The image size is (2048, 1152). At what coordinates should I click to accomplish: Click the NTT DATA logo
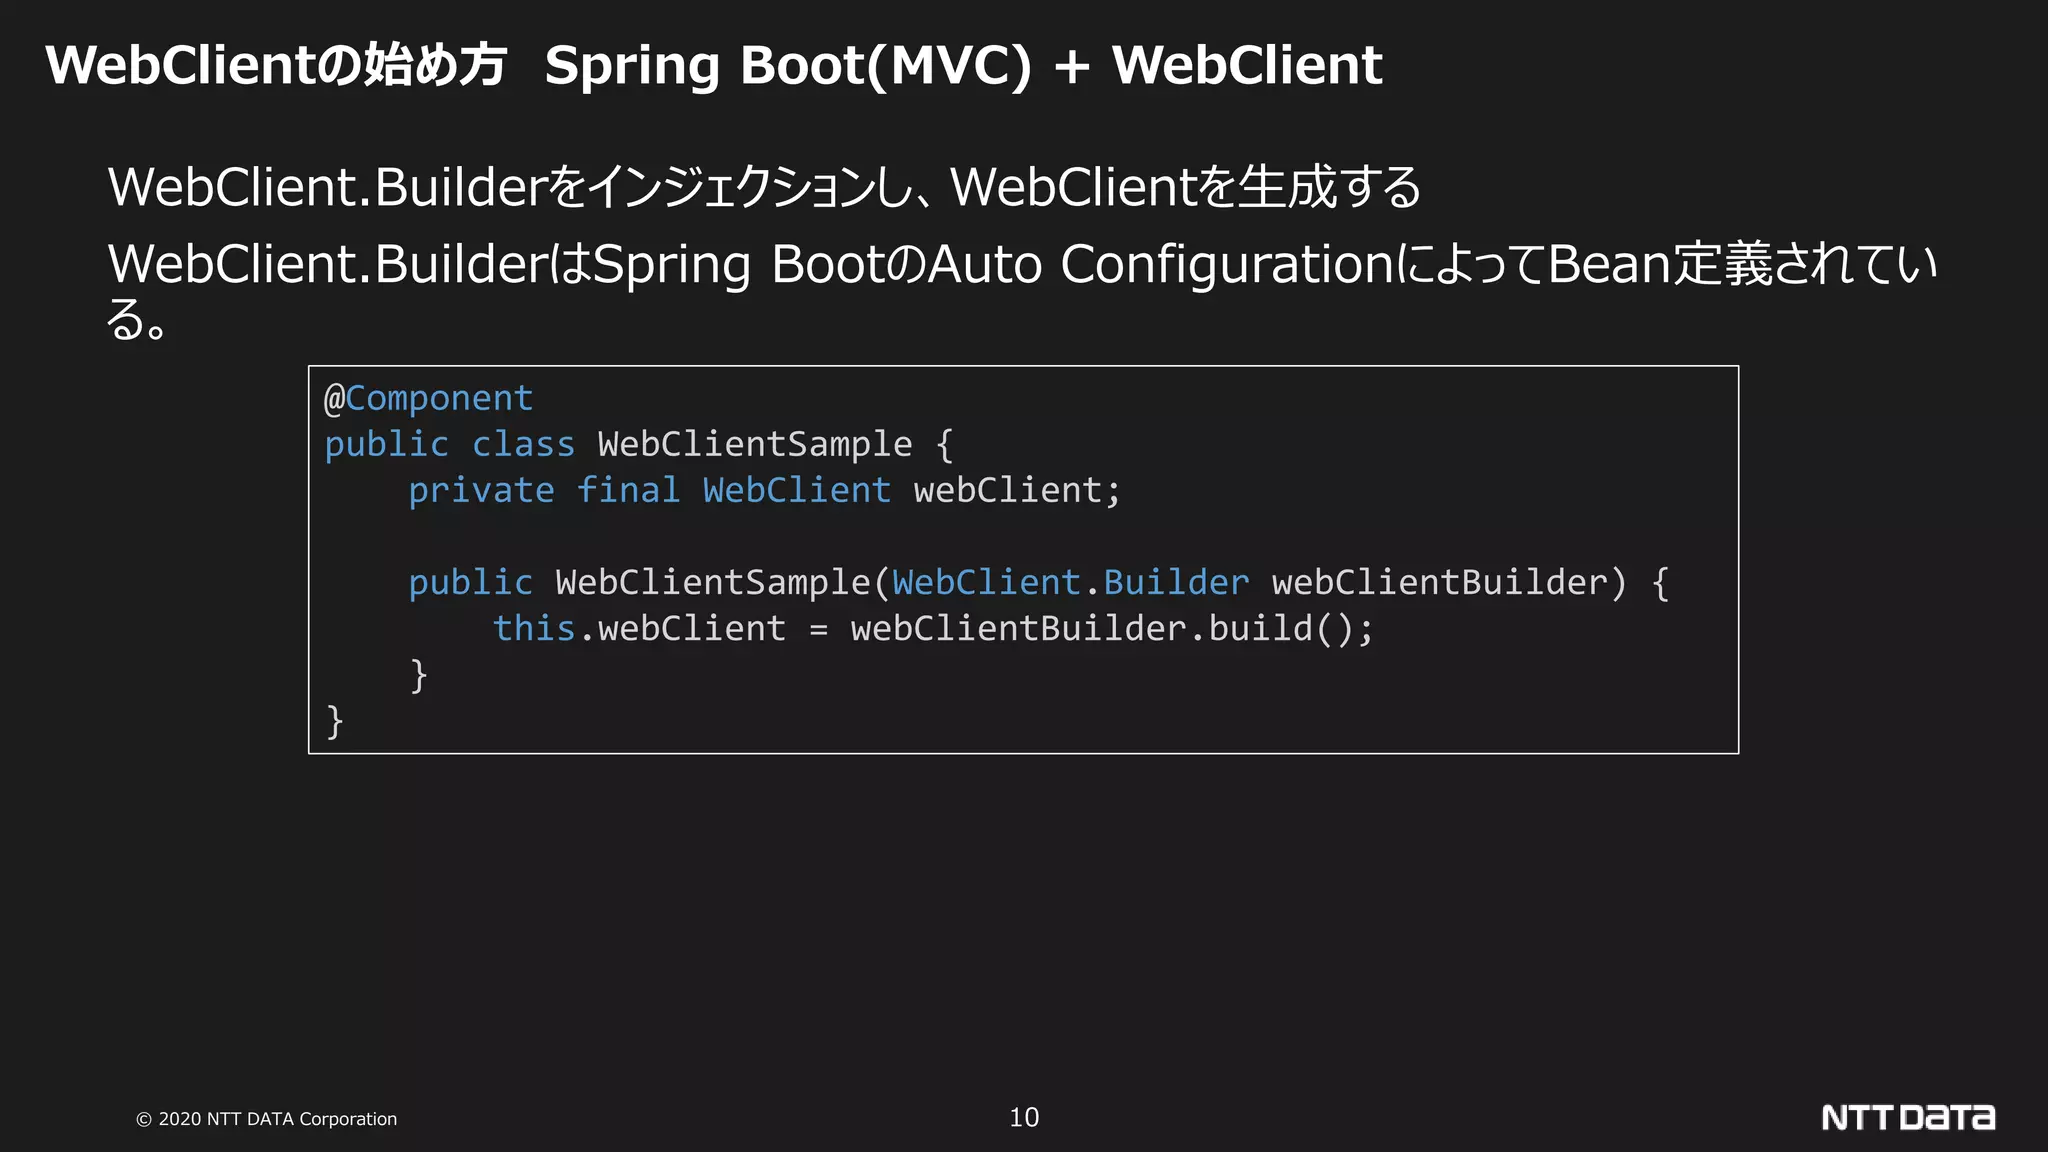click(1908, 1117)
